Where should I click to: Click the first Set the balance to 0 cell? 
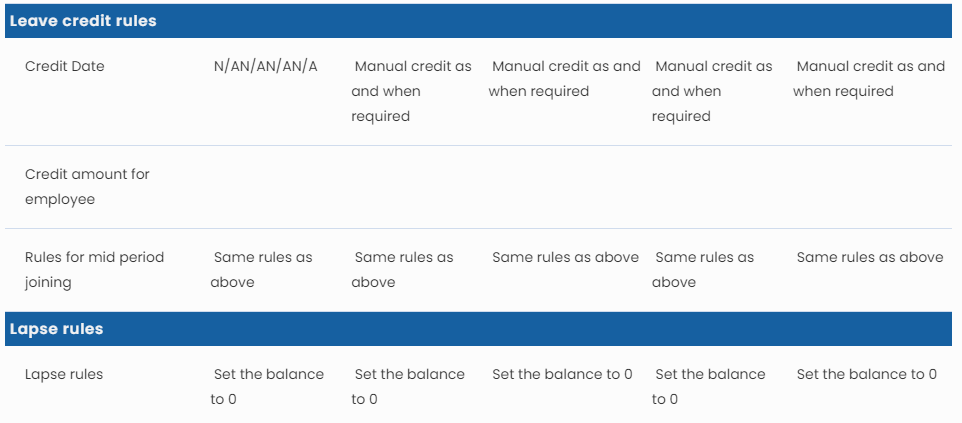(268, 387)
